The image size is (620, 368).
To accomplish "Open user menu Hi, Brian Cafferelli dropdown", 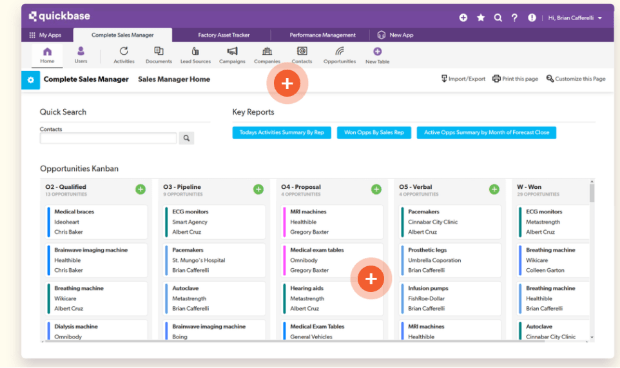I will tap(575, 18).
